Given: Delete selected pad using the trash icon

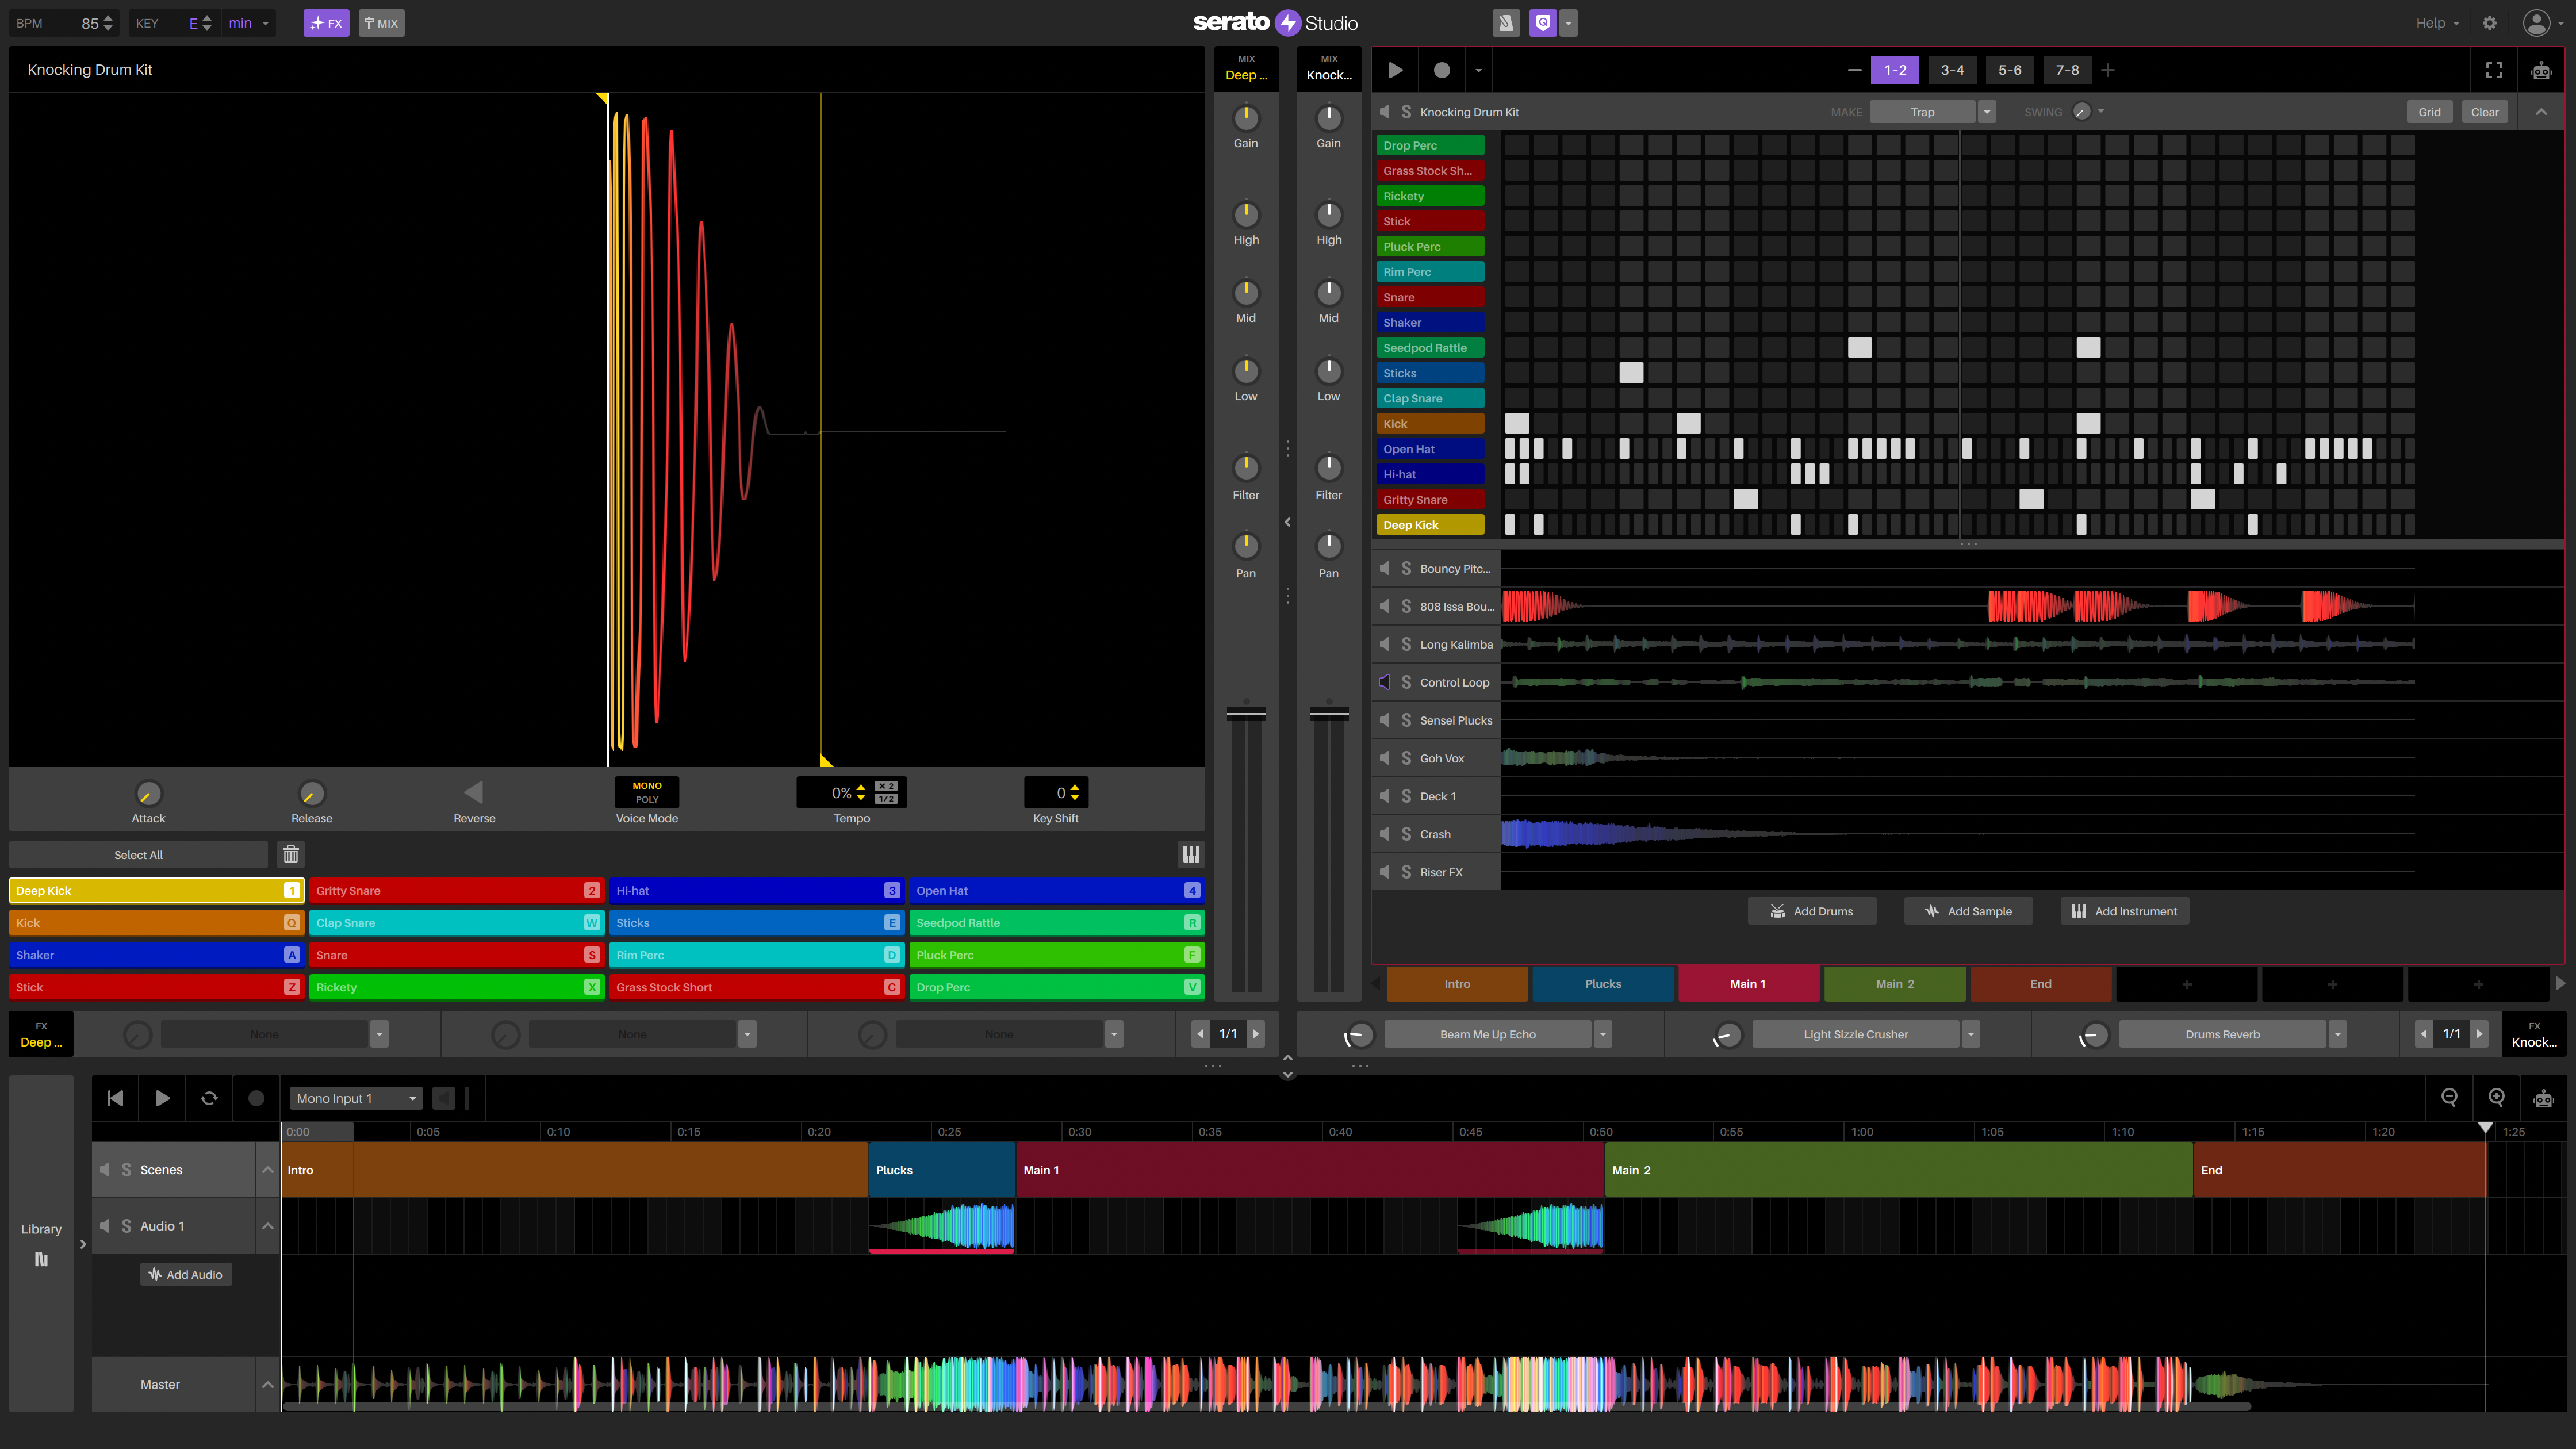Looking at the screenshot, I should pyautogui.click(x=290, y=854).
